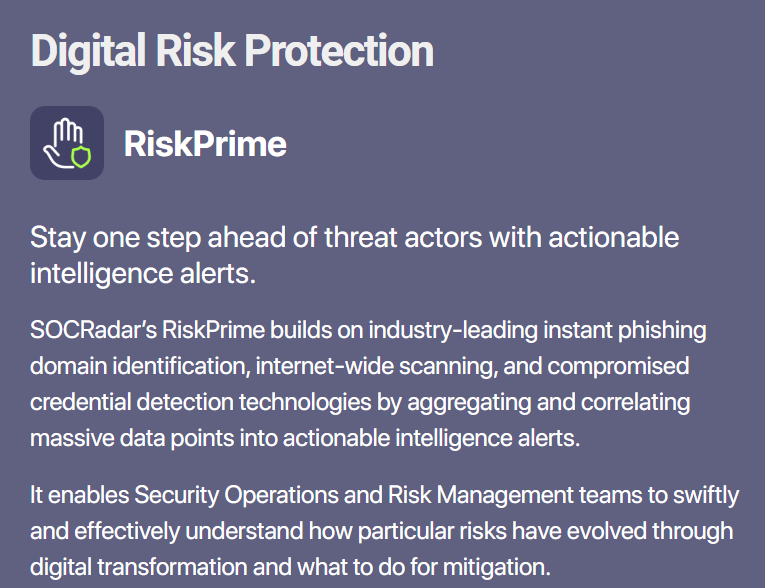Select the Digital Risk Protection heading
765x588 pixels.
point(232,52)
